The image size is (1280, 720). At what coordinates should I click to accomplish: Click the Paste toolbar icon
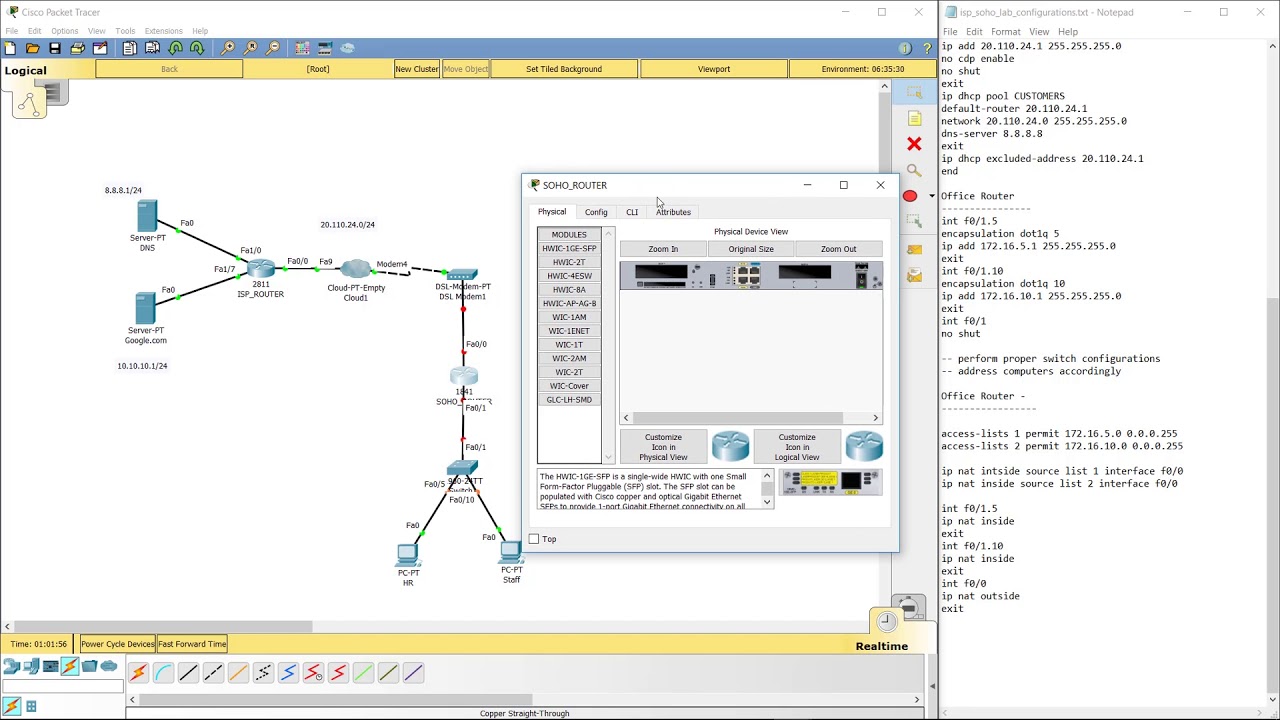[153, 48]
